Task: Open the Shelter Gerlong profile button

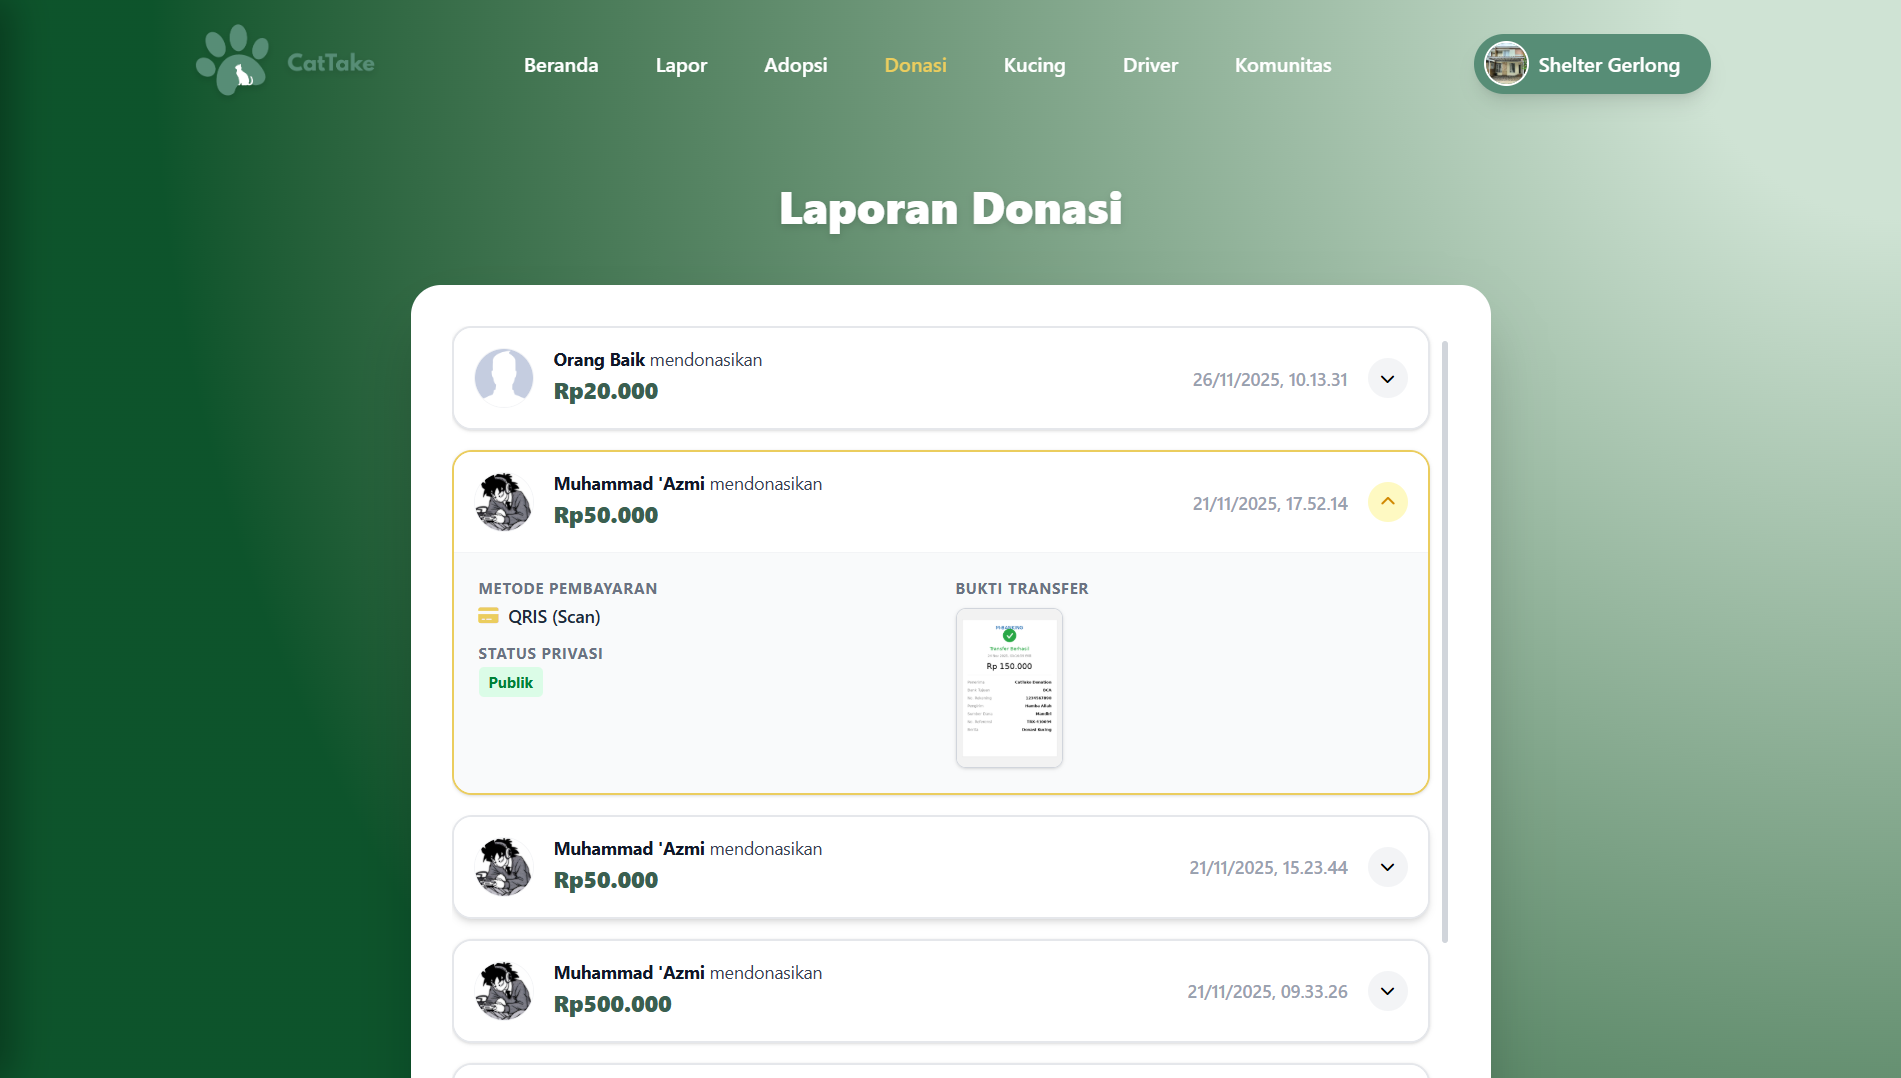Action: click(x=1592, y=64)
